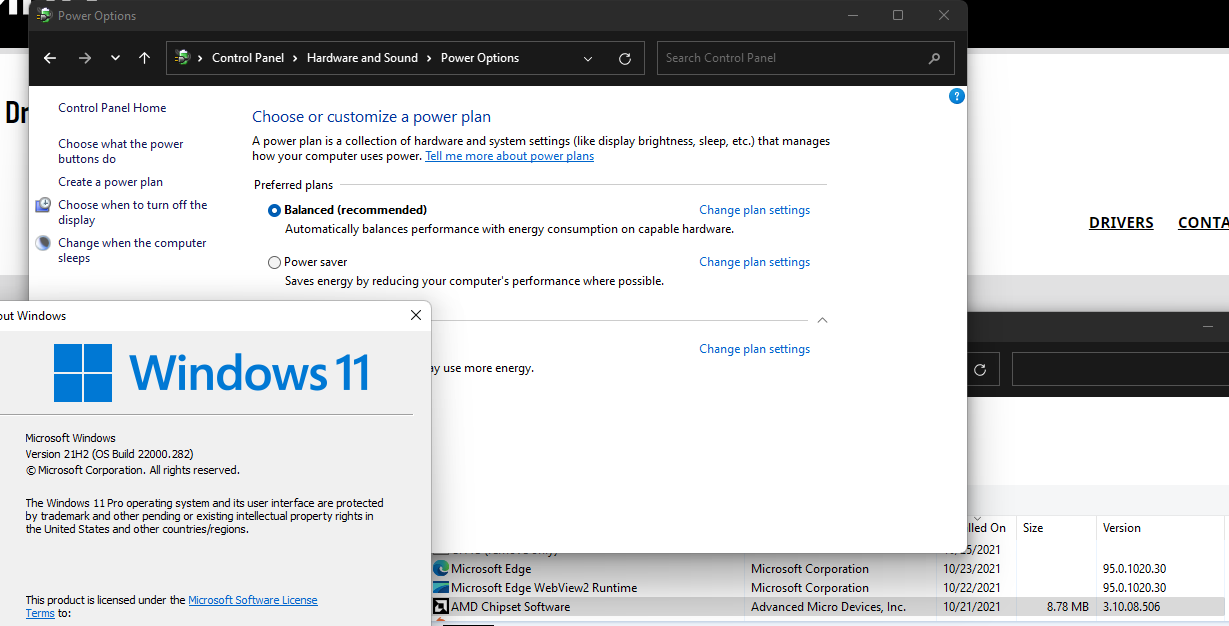The width and height of the screenshot is (1229, 626).
Task: Click the Power Options title bar icon
Action: click(44, 16)
